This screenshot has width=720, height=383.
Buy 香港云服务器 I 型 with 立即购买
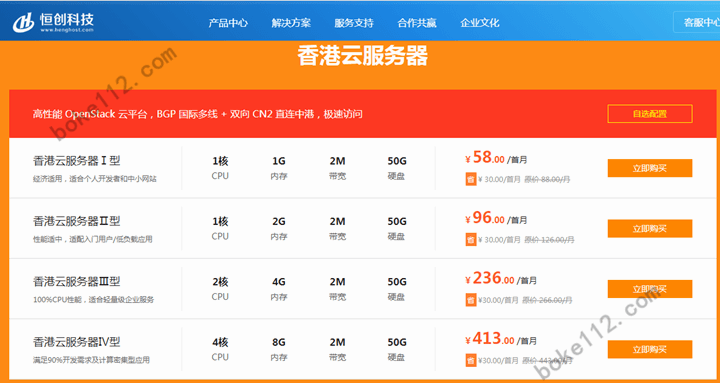650,168
